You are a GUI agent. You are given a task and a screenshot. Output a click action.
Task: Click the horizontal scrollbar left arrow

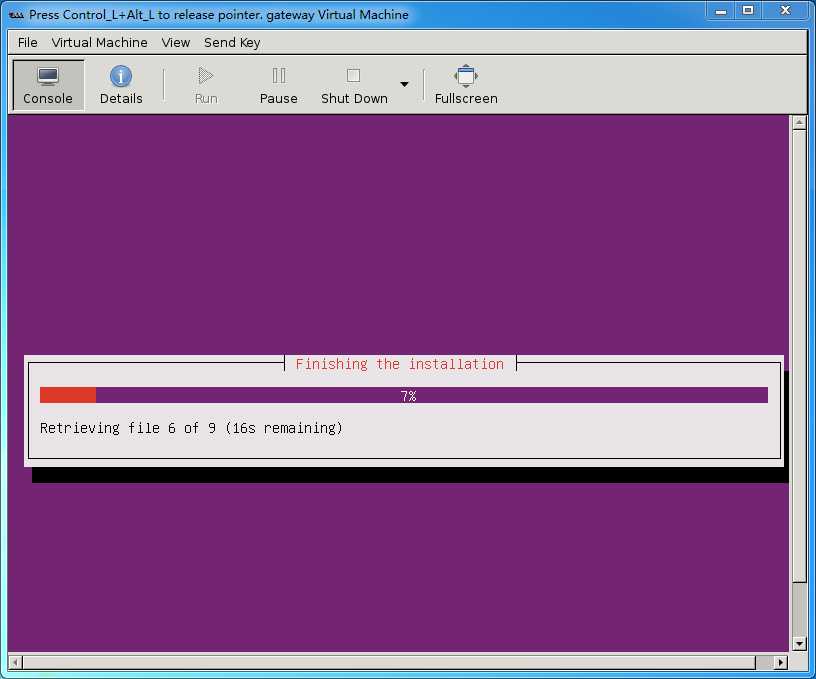tap(15, 662)
